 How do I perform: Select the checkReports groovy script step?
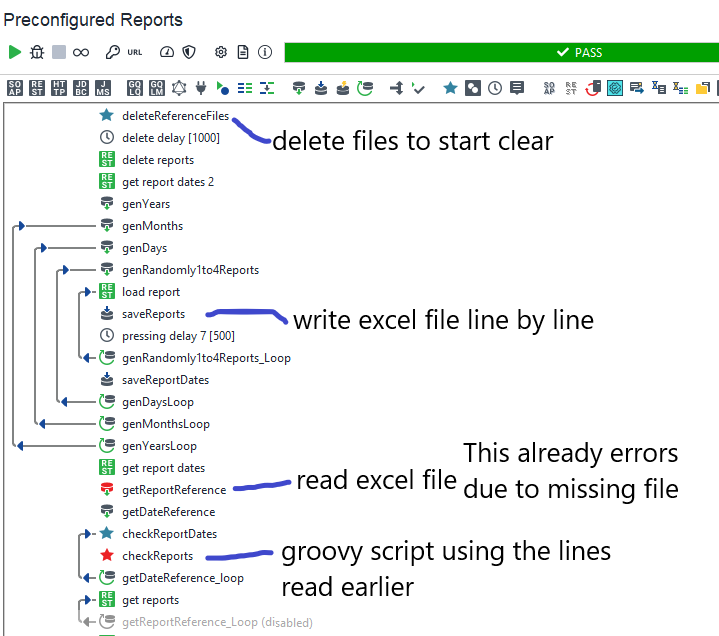click(157, 556)
